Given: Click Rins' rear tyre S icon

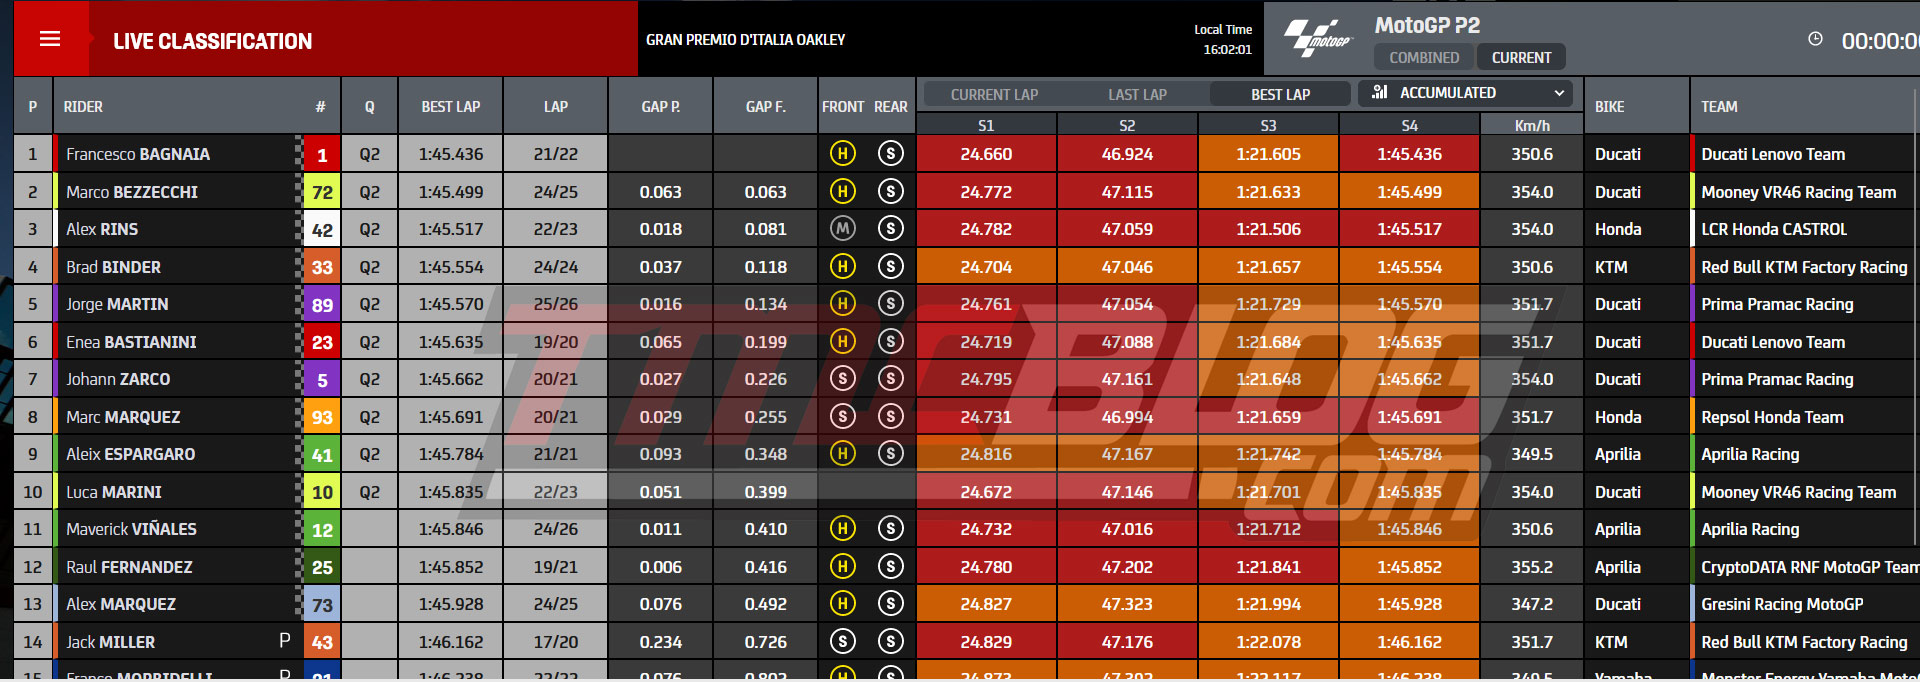Looking at the screenshot, I should 890,229.
